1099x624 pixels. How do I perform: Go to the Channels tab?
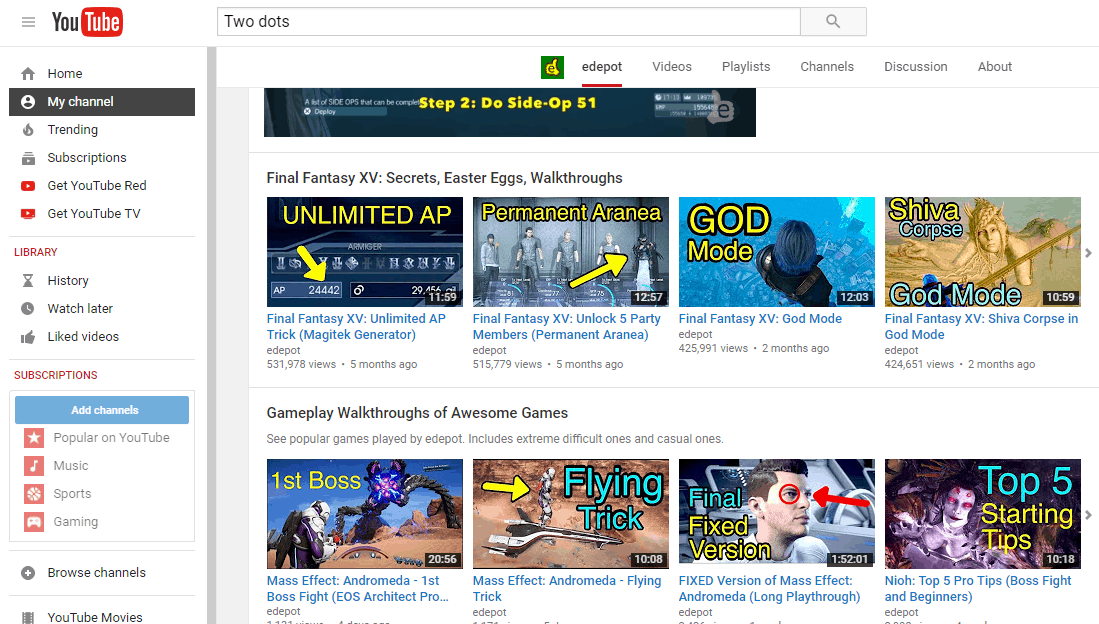(827, 67)
